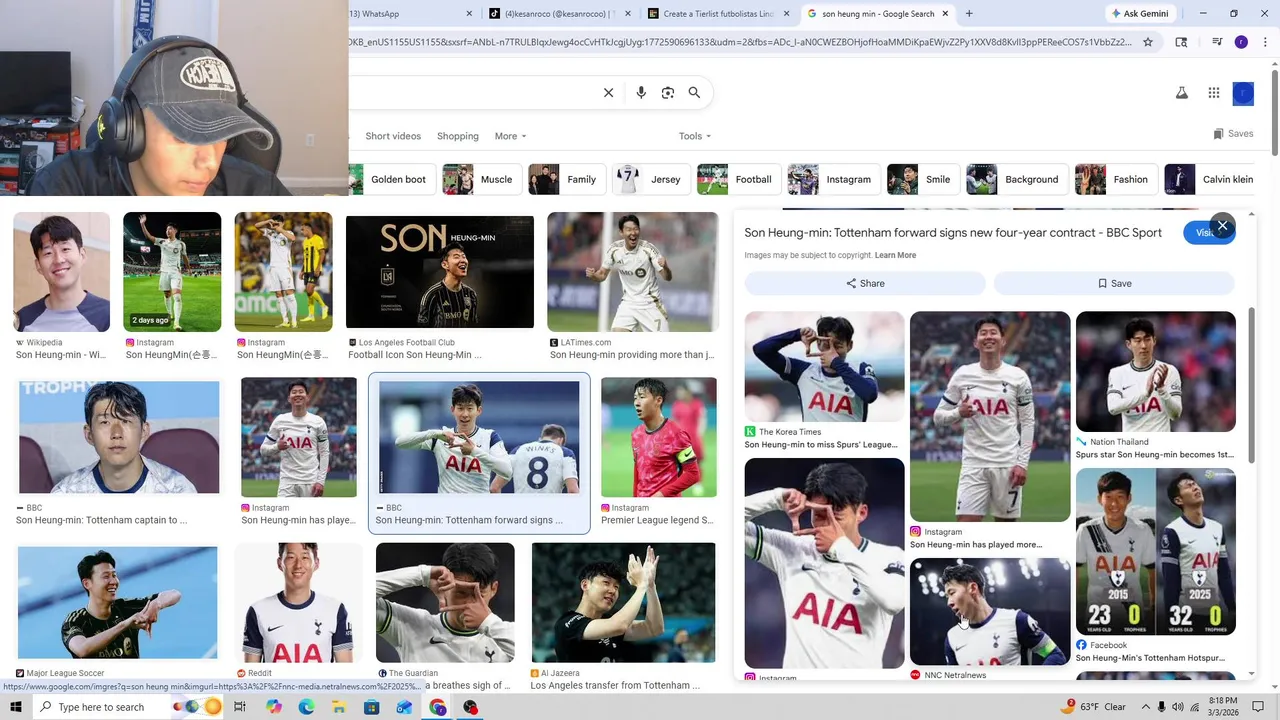Filter images by Smile chip
Viewport: 1280px width, 720px height.
coord(922,180)
